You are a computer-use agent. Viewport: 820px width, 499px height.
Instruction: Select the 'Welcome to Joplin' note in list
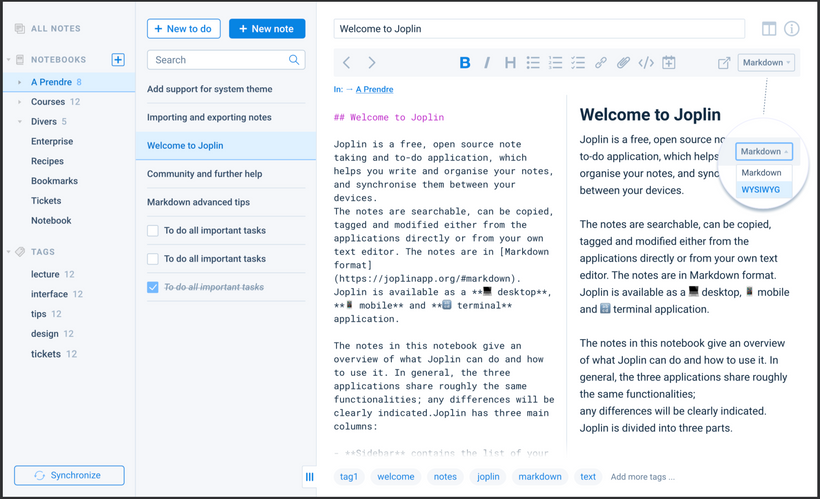click(226, 145)
